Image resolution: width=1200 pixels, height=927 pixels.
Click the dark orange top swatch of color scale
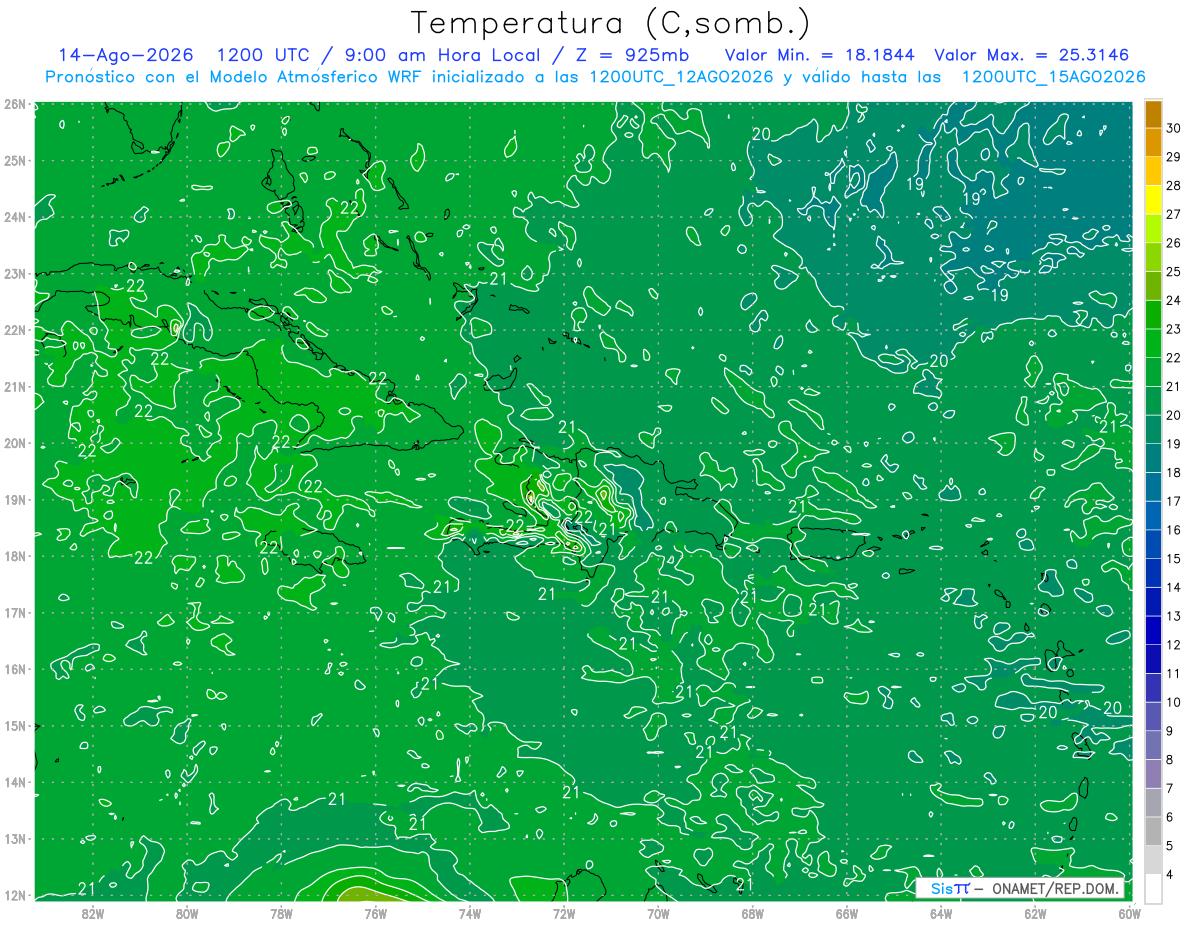pos(1153,114)
